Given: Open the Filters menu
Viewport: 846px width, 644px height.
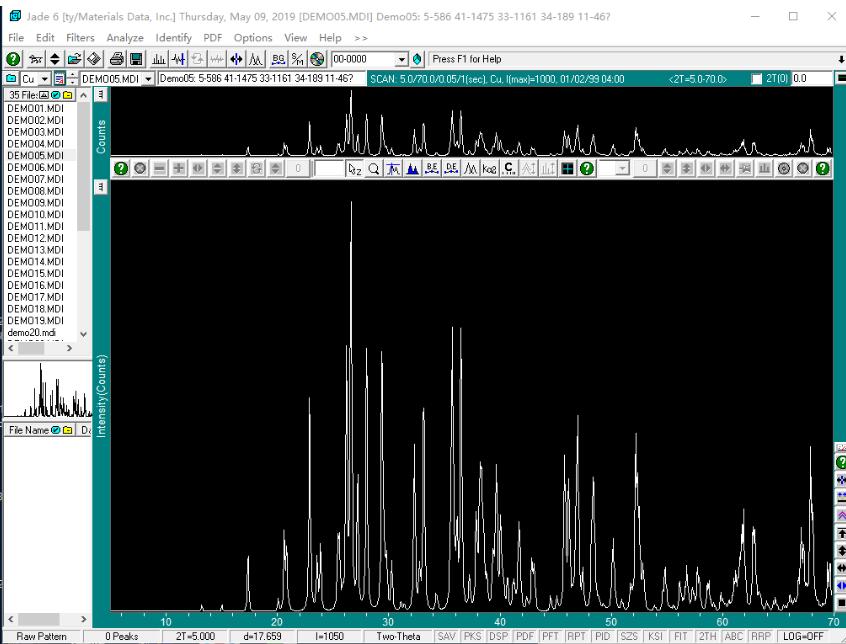Looking at the screenshot, I should coord(80,37).
